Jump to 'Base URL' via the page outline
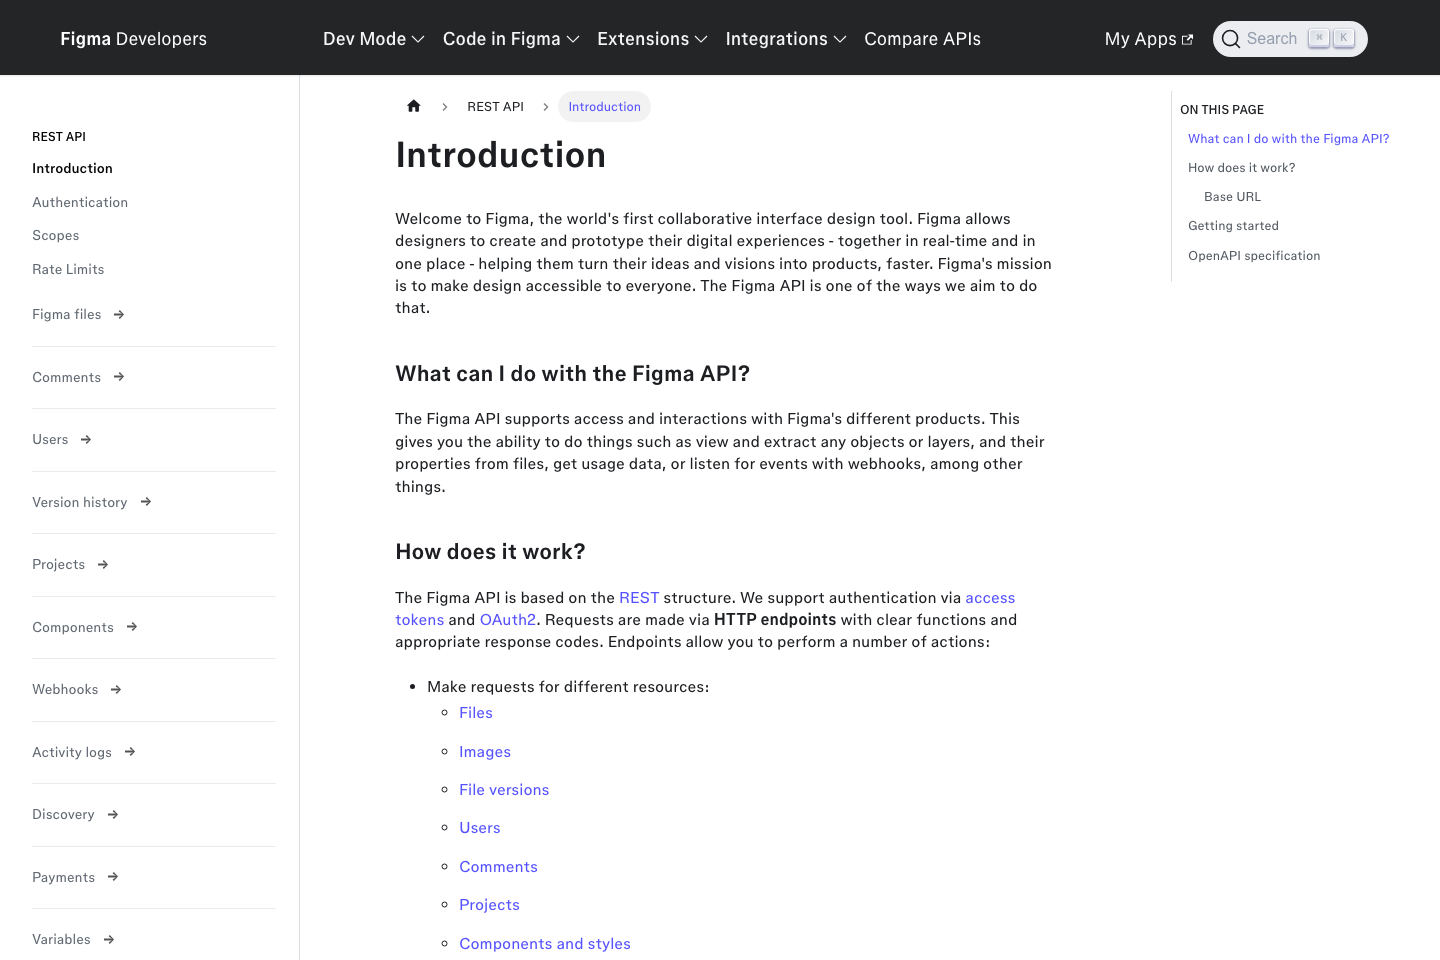Screen dimensions: 1440x960 pos(1232,196)
